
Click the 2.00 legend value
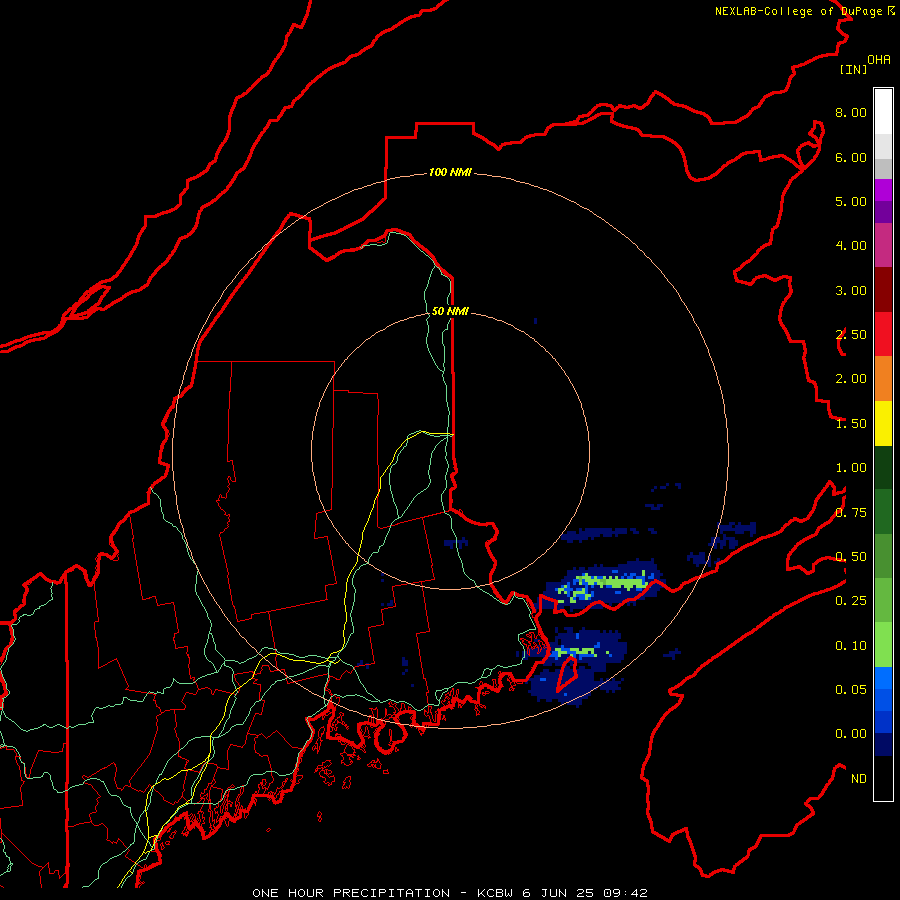(851, 379)
